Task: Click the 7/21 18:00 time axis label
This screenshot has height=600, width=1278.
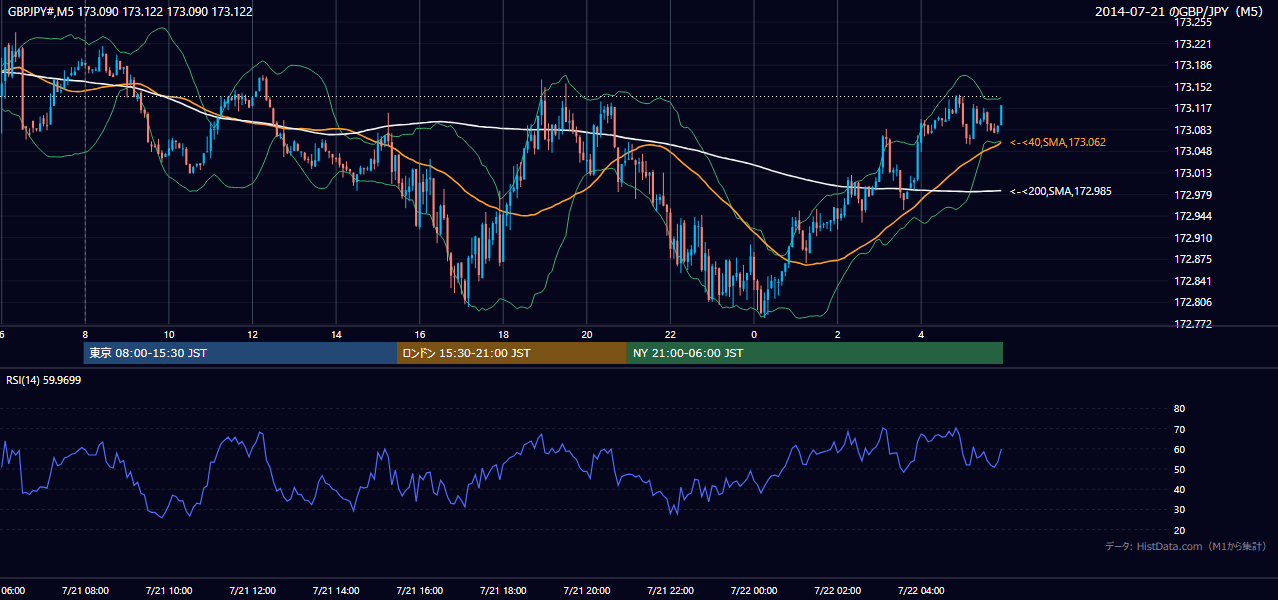Action: coord(503,590)
